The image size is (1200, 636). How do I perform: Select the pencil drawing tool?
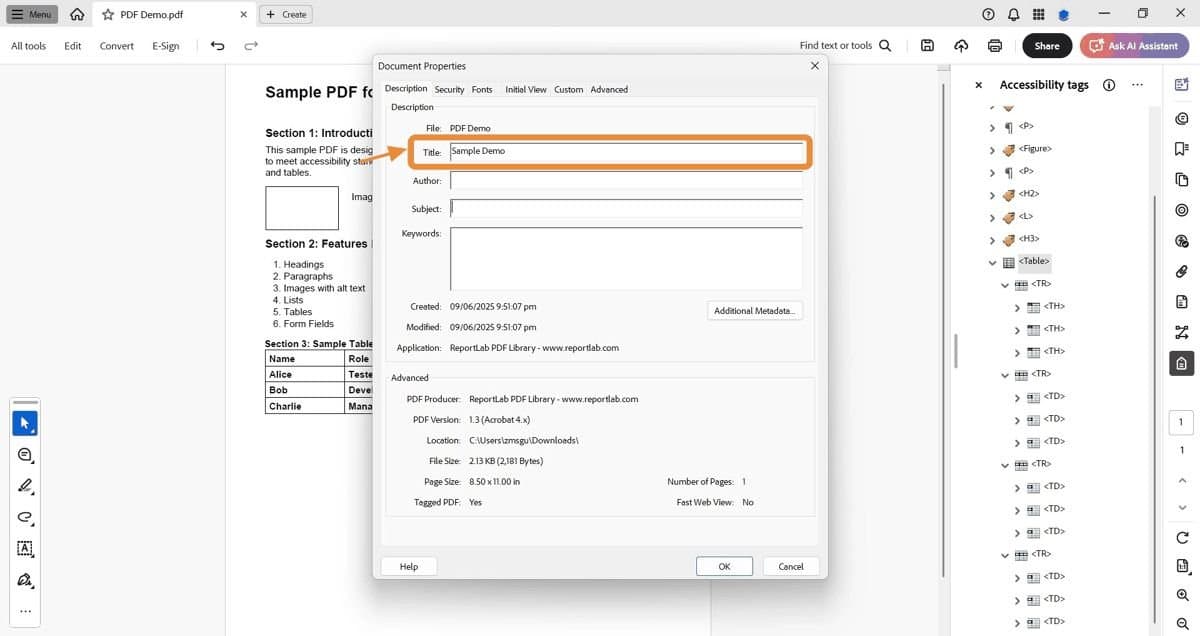(25, 487)
